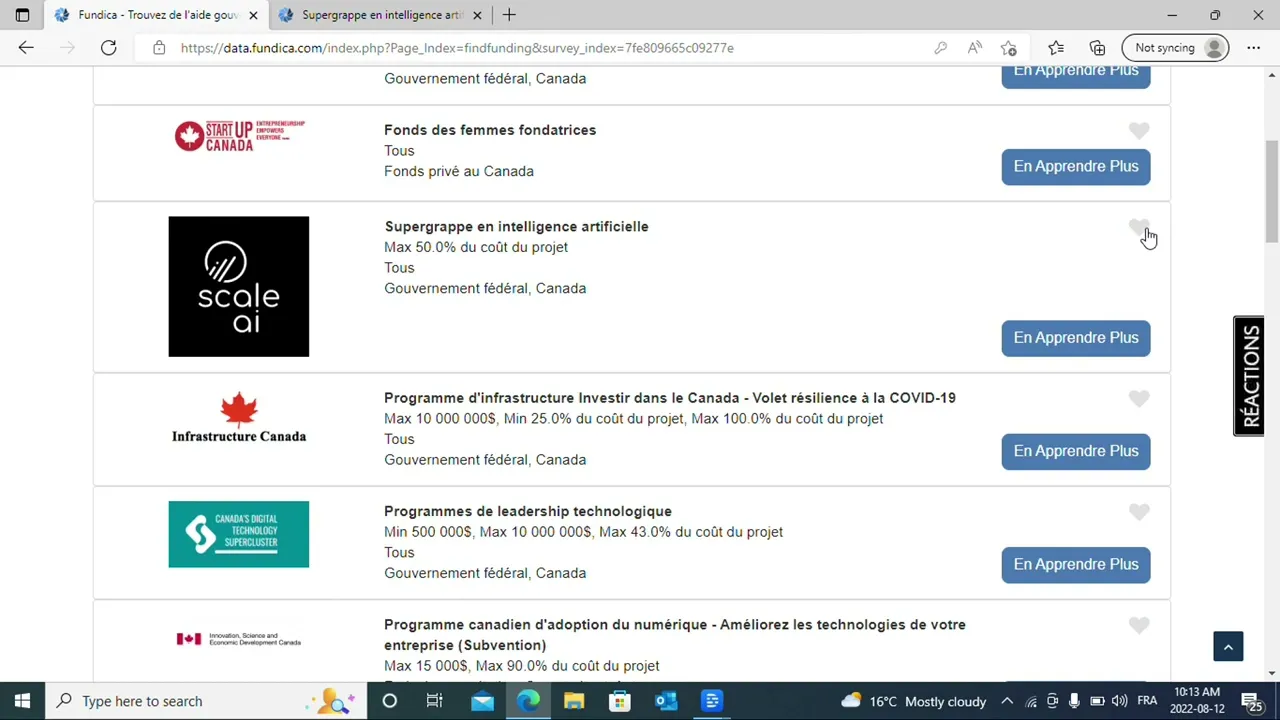Open Programmes de leadership technologique title
The image size is (1280, 720).
528,511
